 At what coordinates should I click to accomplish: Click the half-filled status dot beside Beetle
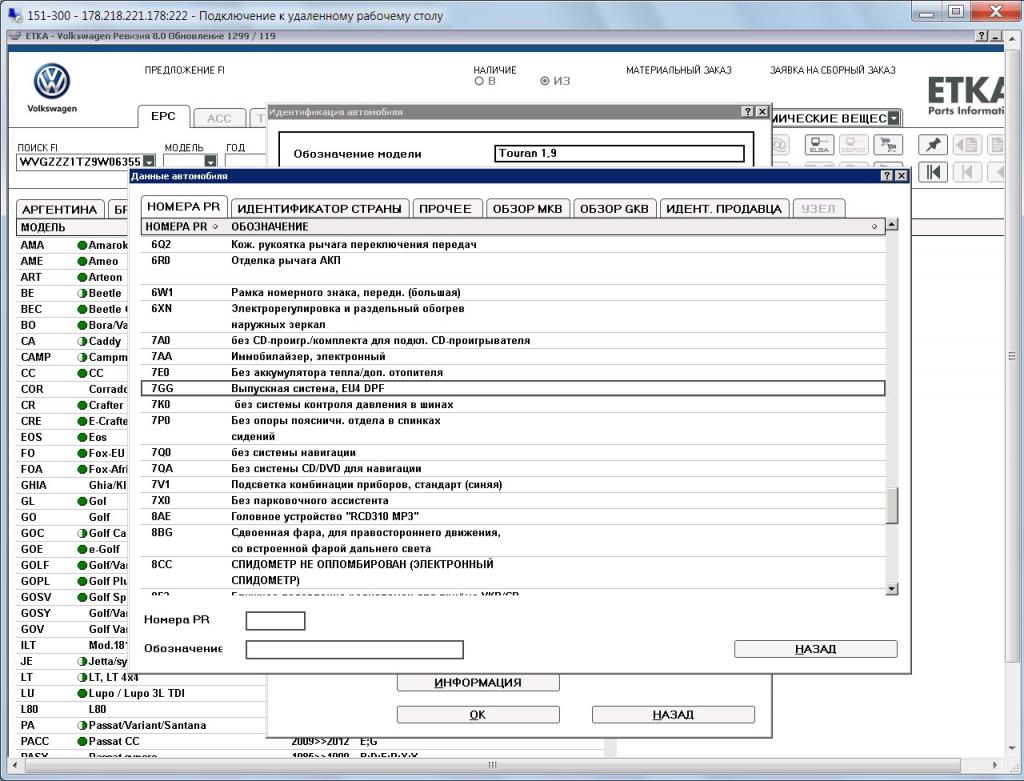[82, 294]
